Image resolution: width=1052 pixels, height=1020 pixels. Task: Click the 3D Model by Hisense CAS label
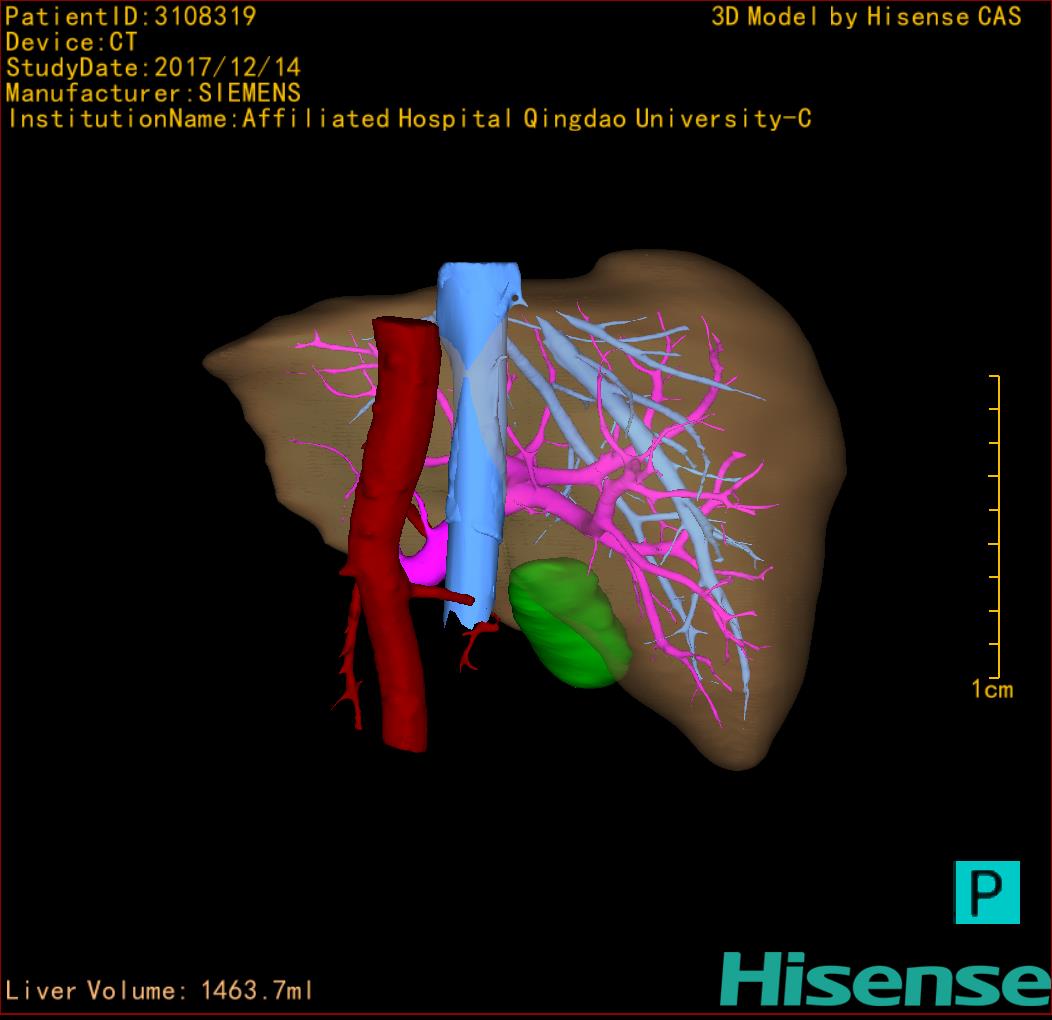pos(866,16)
